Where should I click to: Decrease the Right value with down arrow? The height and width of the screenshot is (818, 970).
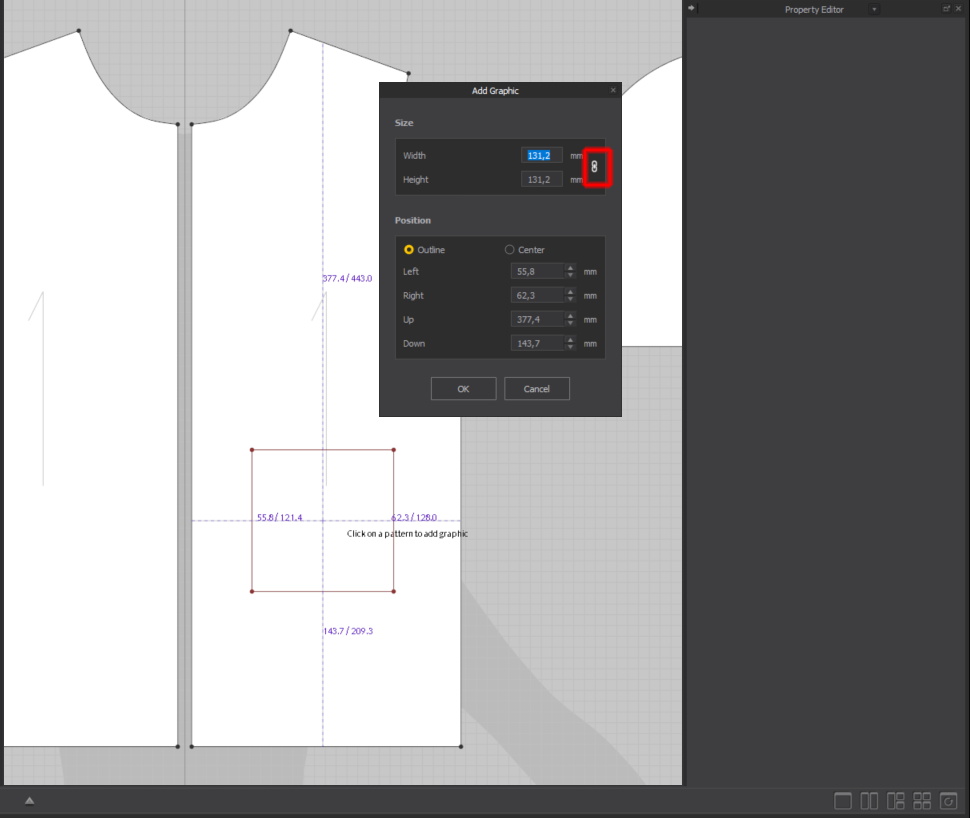tap(570, 299)
